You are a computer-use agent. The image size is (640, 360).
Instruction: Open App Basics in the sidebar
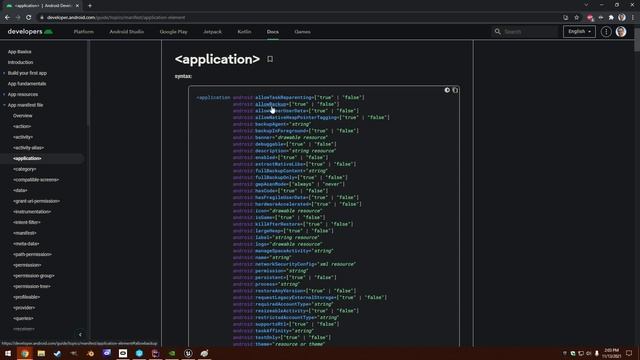tap(19, 52)
